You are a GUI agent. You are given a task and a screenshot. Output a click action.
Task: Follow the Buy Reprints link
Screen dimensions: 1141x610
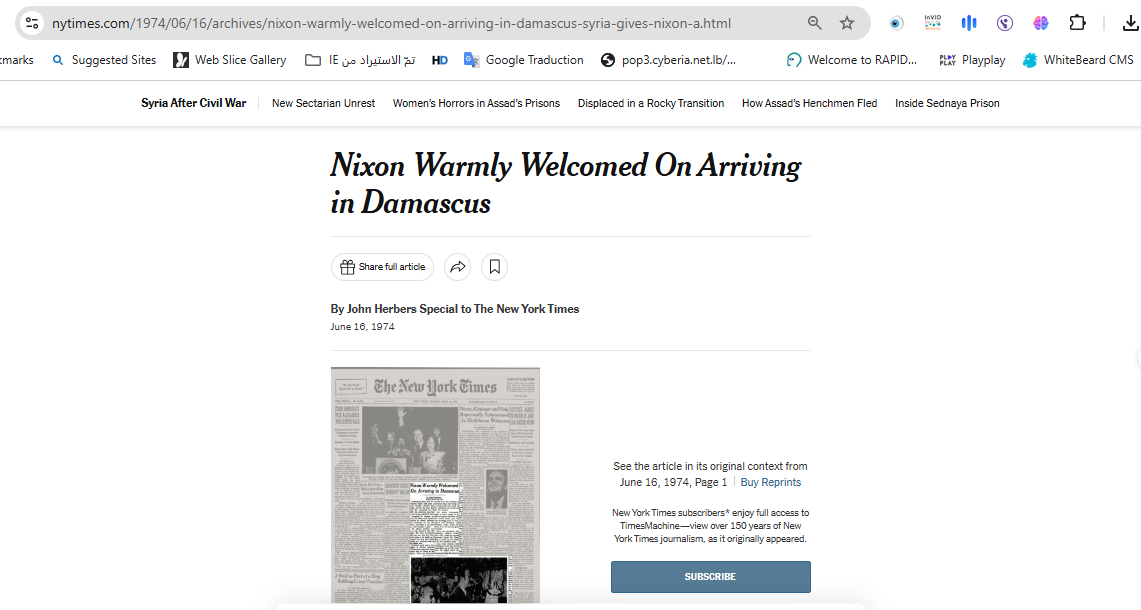coord(770,482)
